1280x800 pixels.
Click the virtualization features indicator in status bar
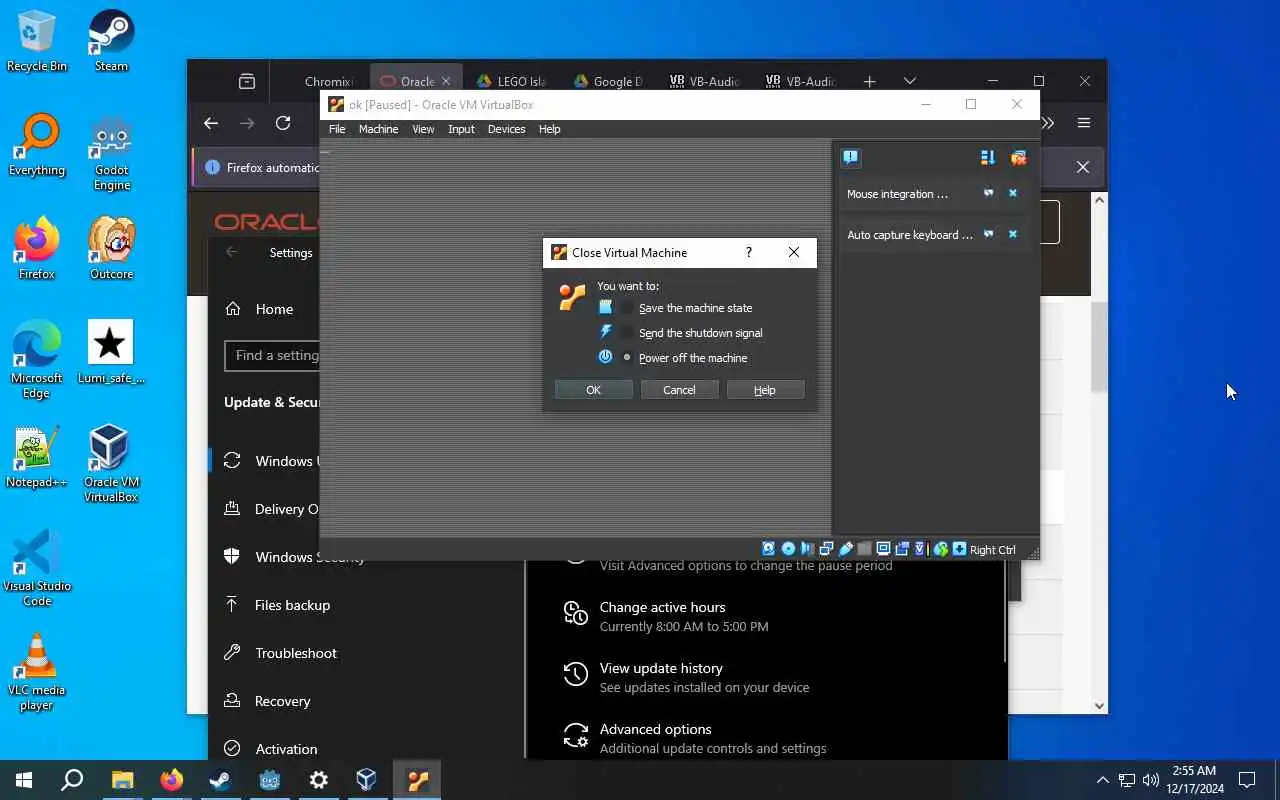click(921, 549)
